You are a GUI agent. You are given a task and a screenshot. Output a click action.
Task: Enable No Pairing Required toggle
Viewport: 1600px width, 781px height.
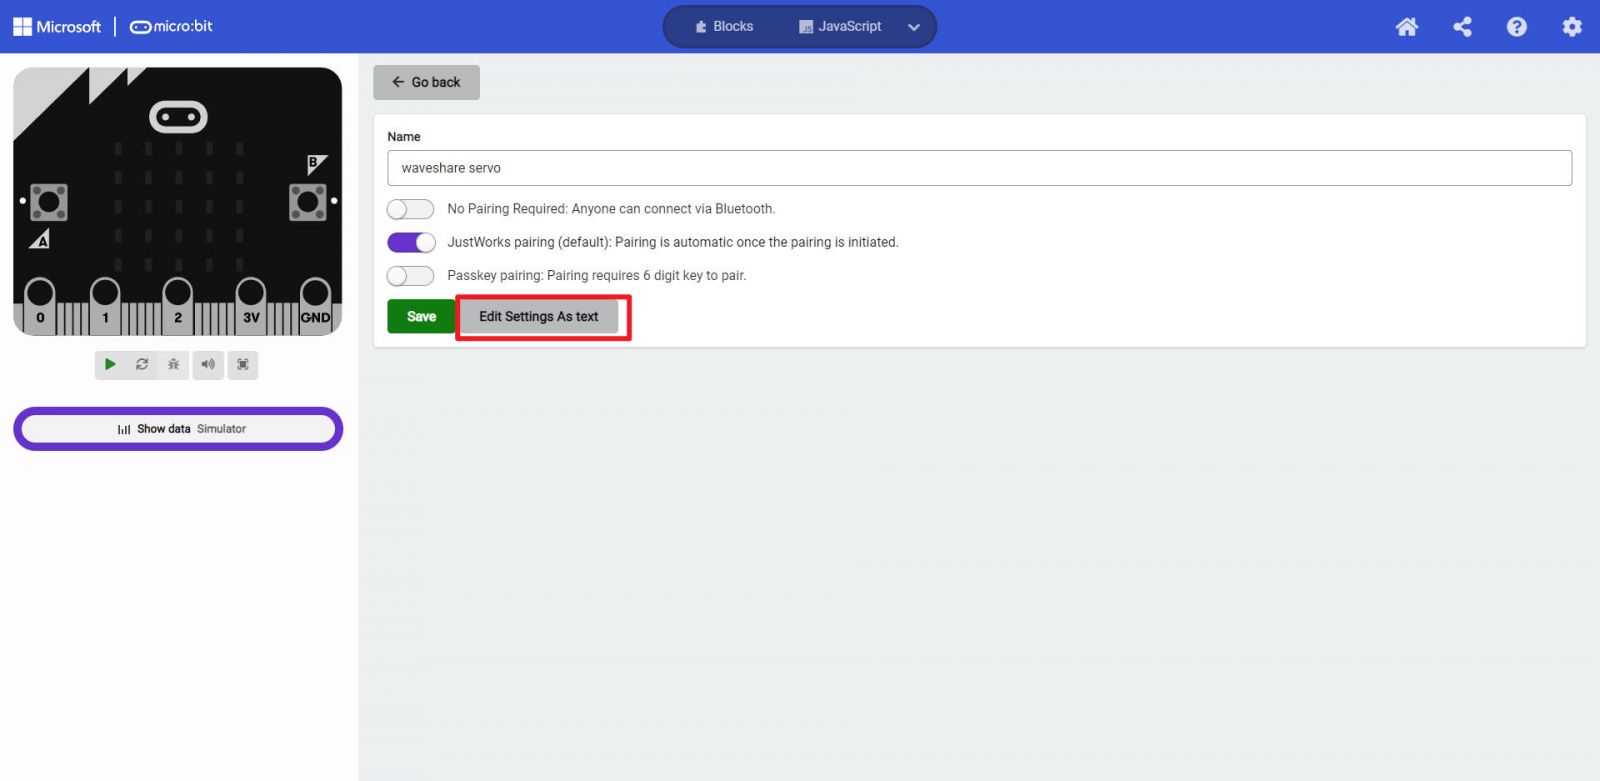coord(410,209)
